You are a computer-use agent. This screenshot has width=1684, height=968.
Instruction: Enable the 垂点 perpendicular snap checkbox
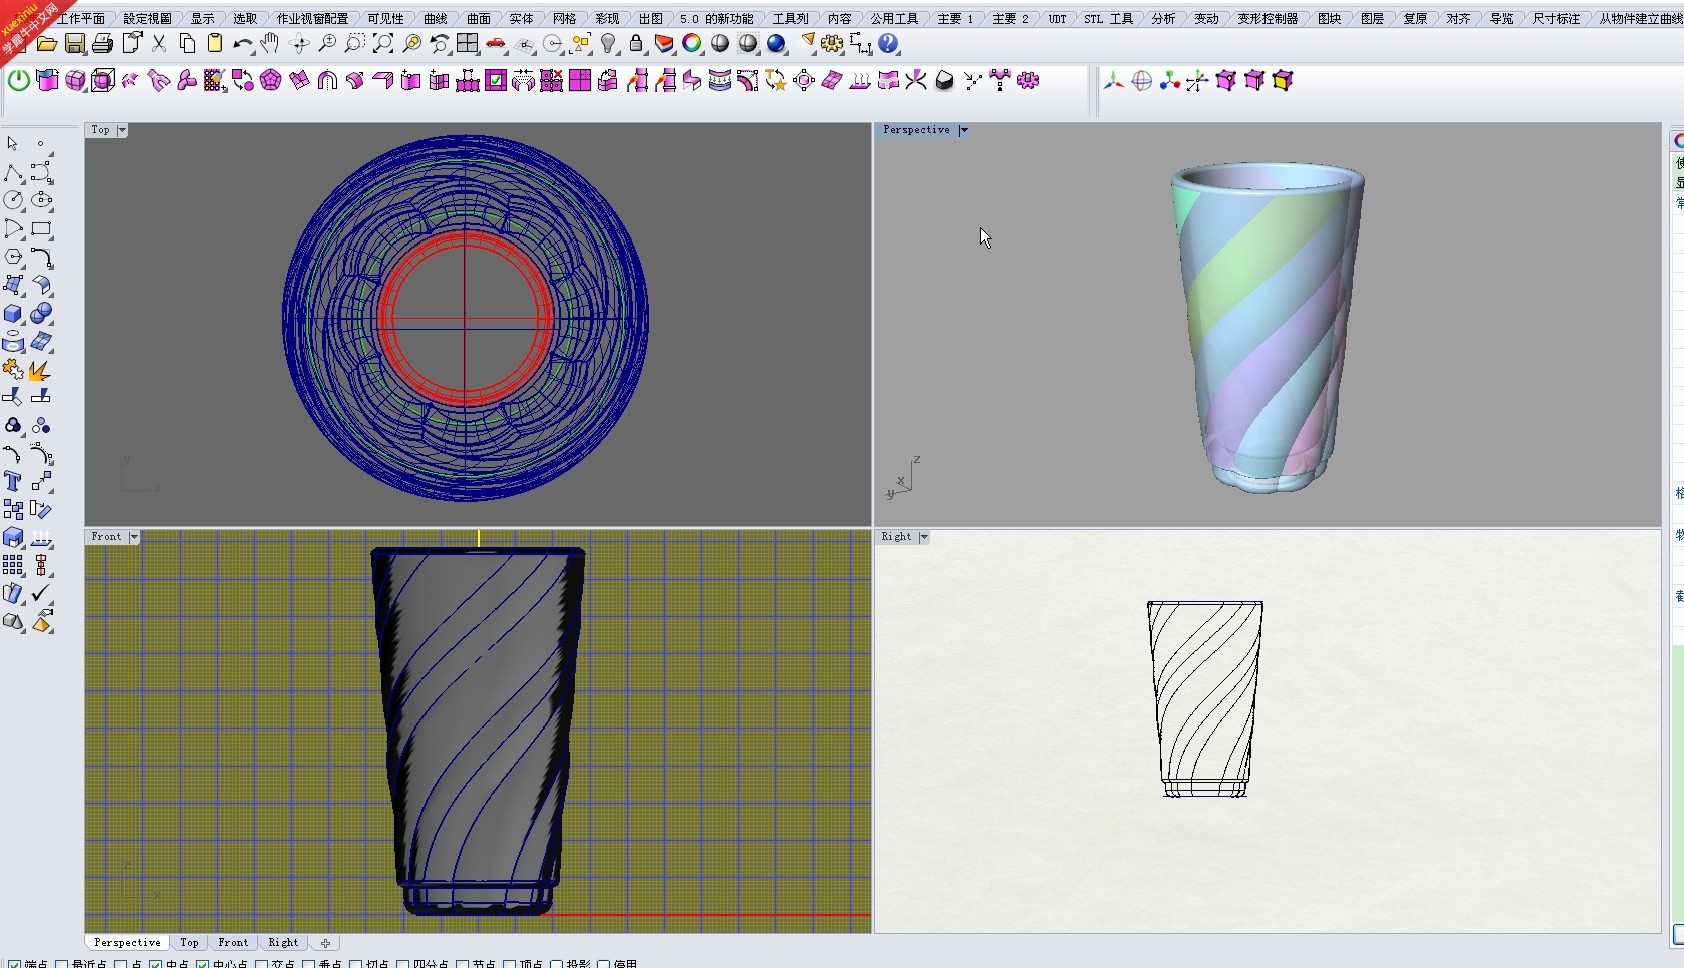(309, 964)
